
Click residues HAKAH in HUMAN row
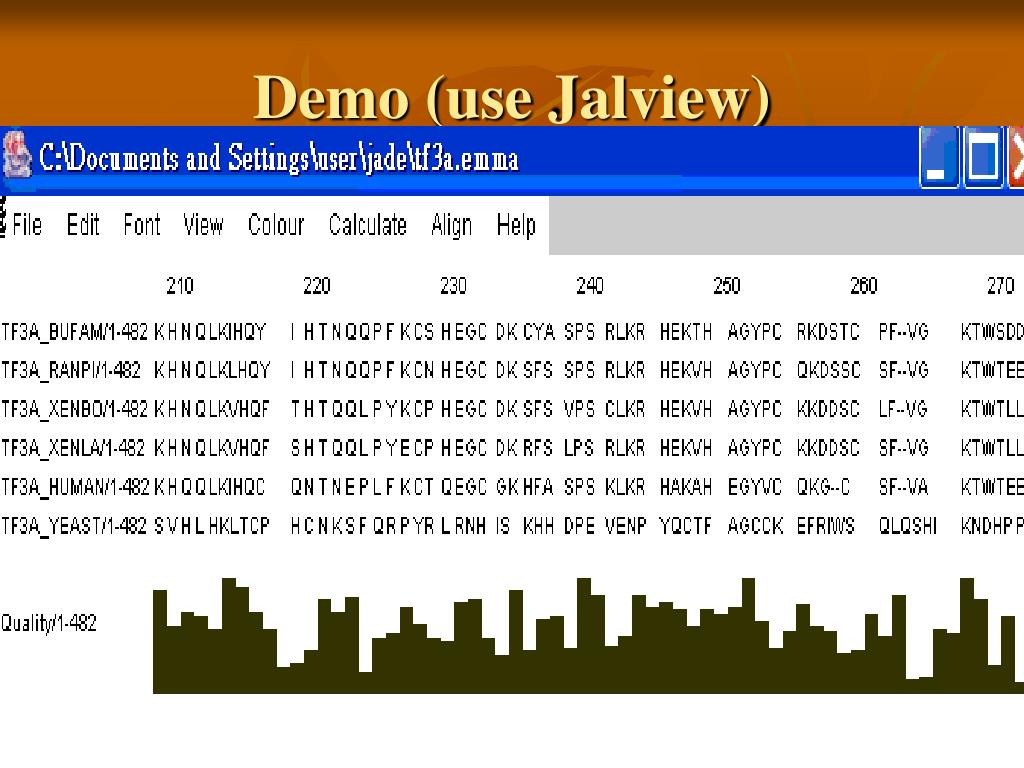[x=686, y=487]
